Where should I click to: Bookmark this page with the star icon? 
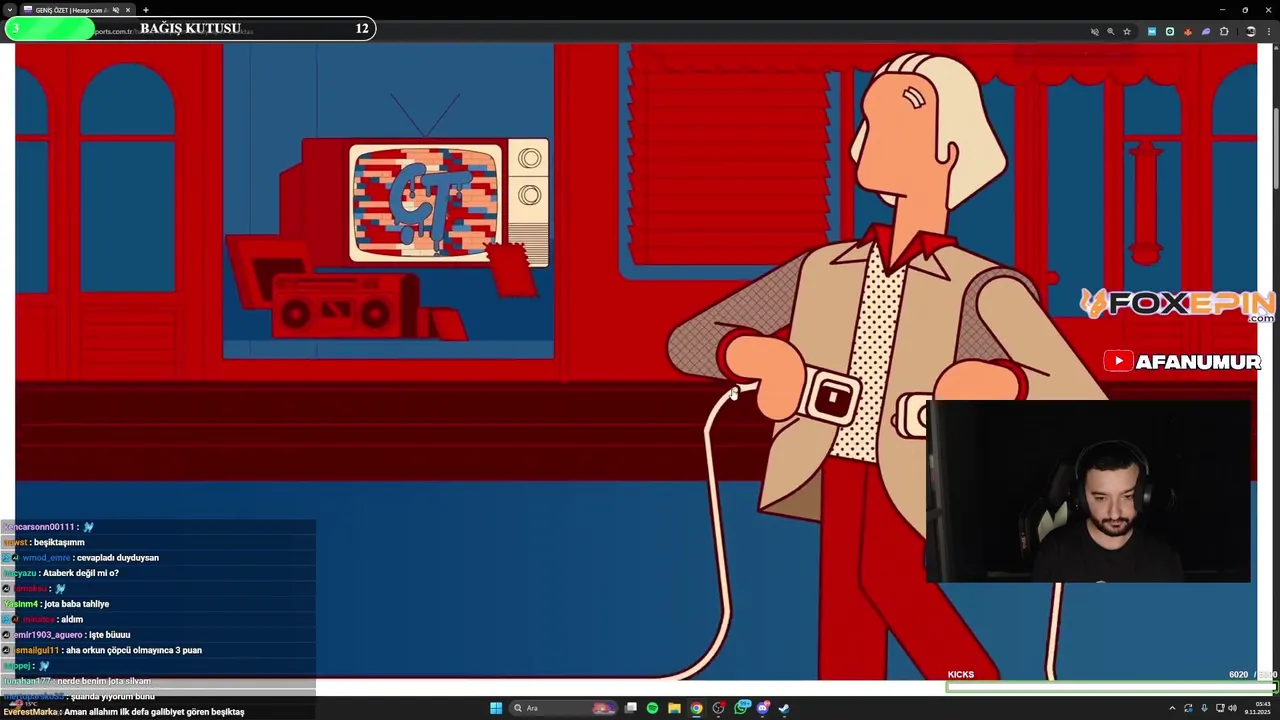tap(1127, 31)
